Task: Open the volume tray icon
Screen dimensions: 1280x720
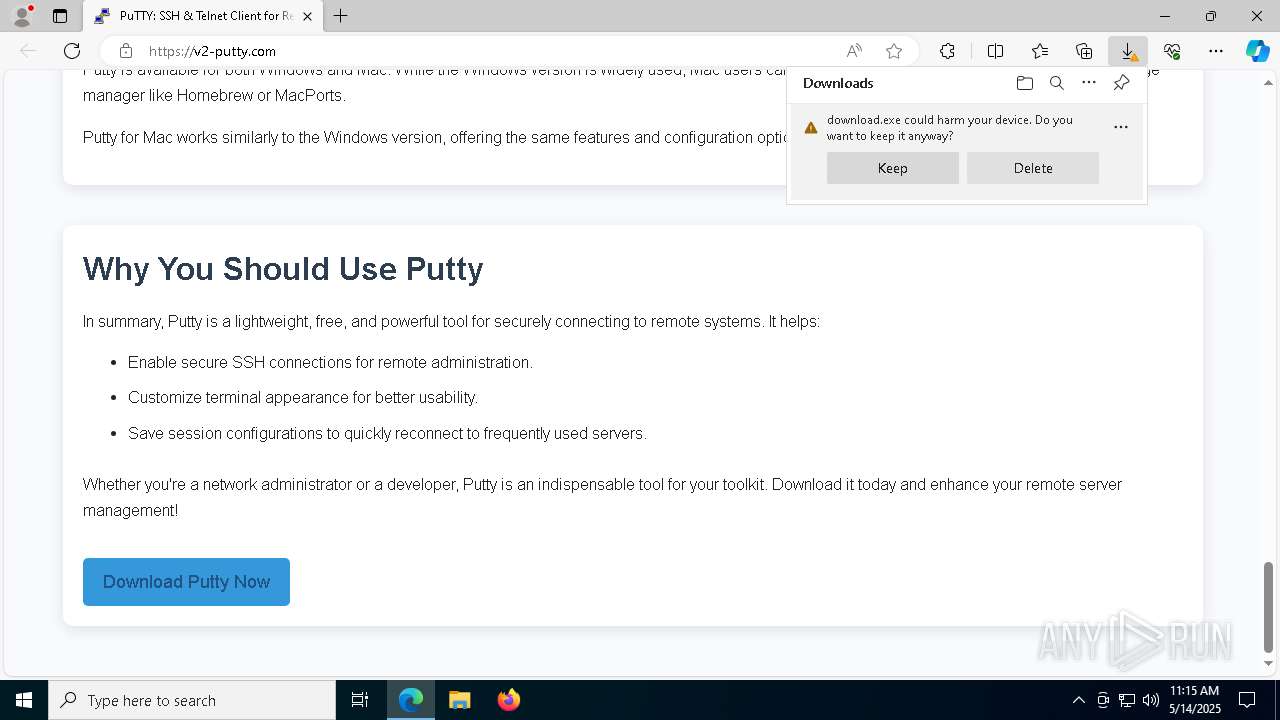Action: pos(1151,700)
